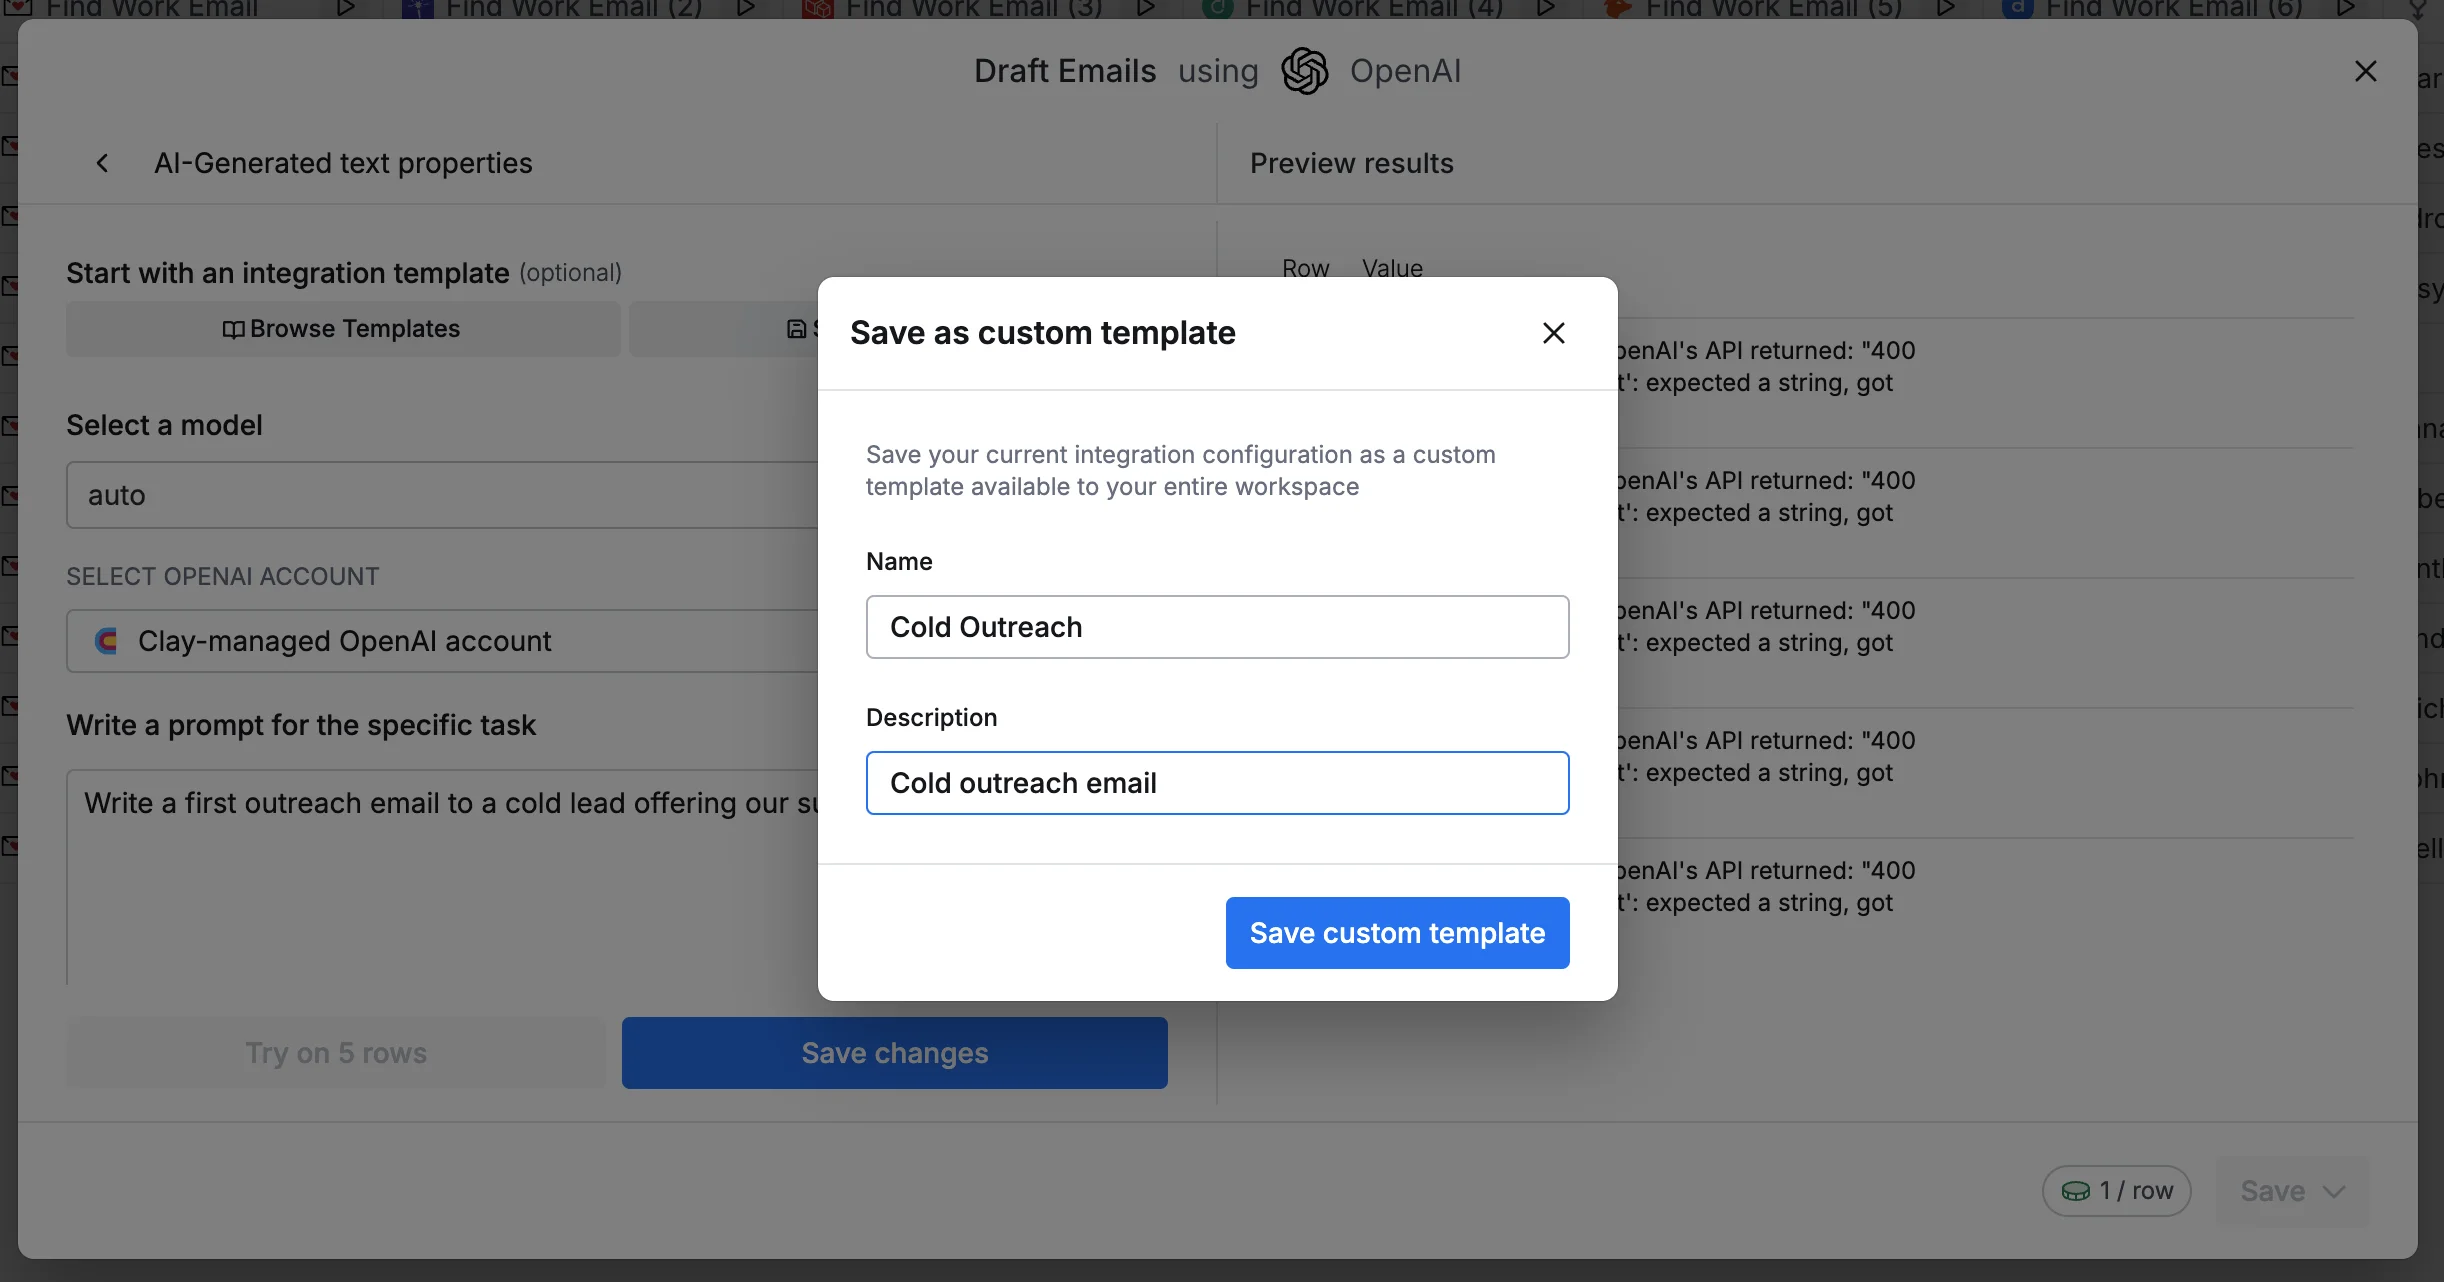
Task: Run the Find Work Email (4) play icon
Action: 1545,8
